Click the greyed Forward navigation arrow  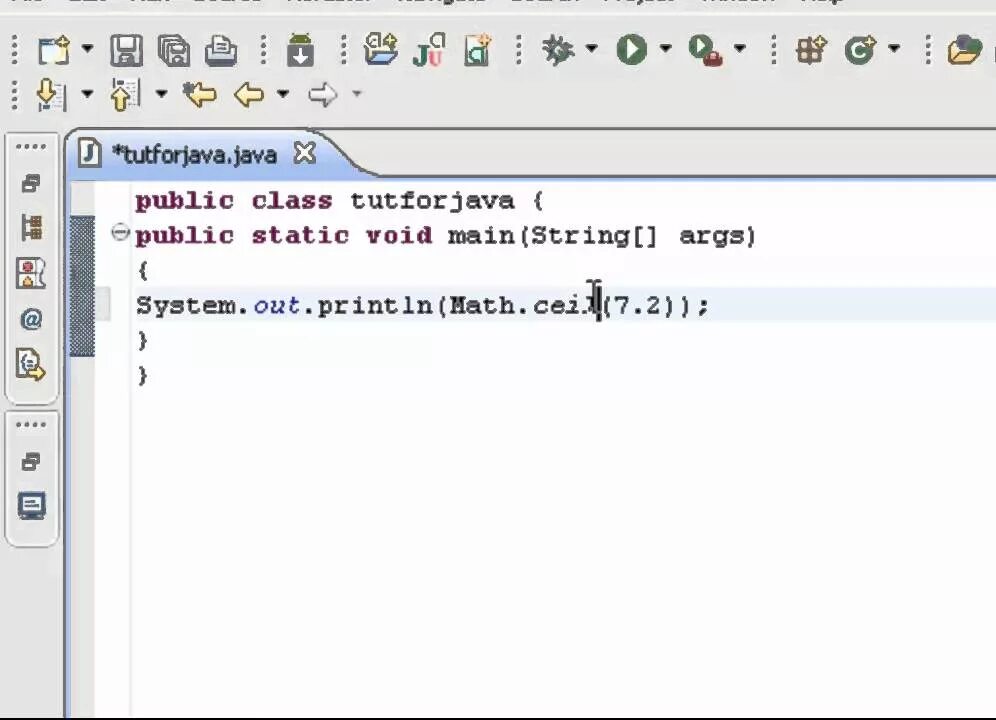coord(323,95)
